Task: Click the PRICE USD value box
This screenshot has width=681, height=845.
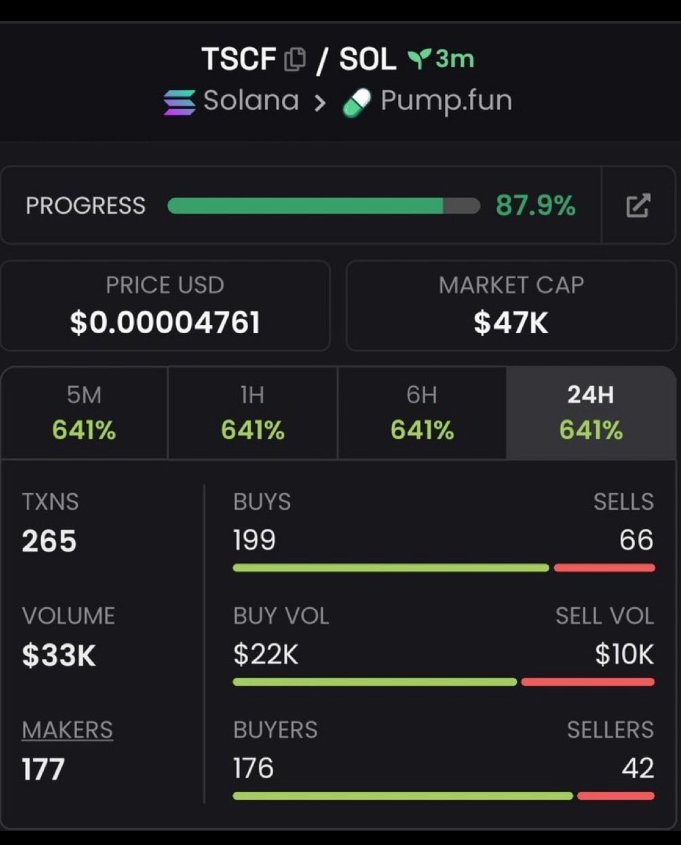Action: point(165,306)
